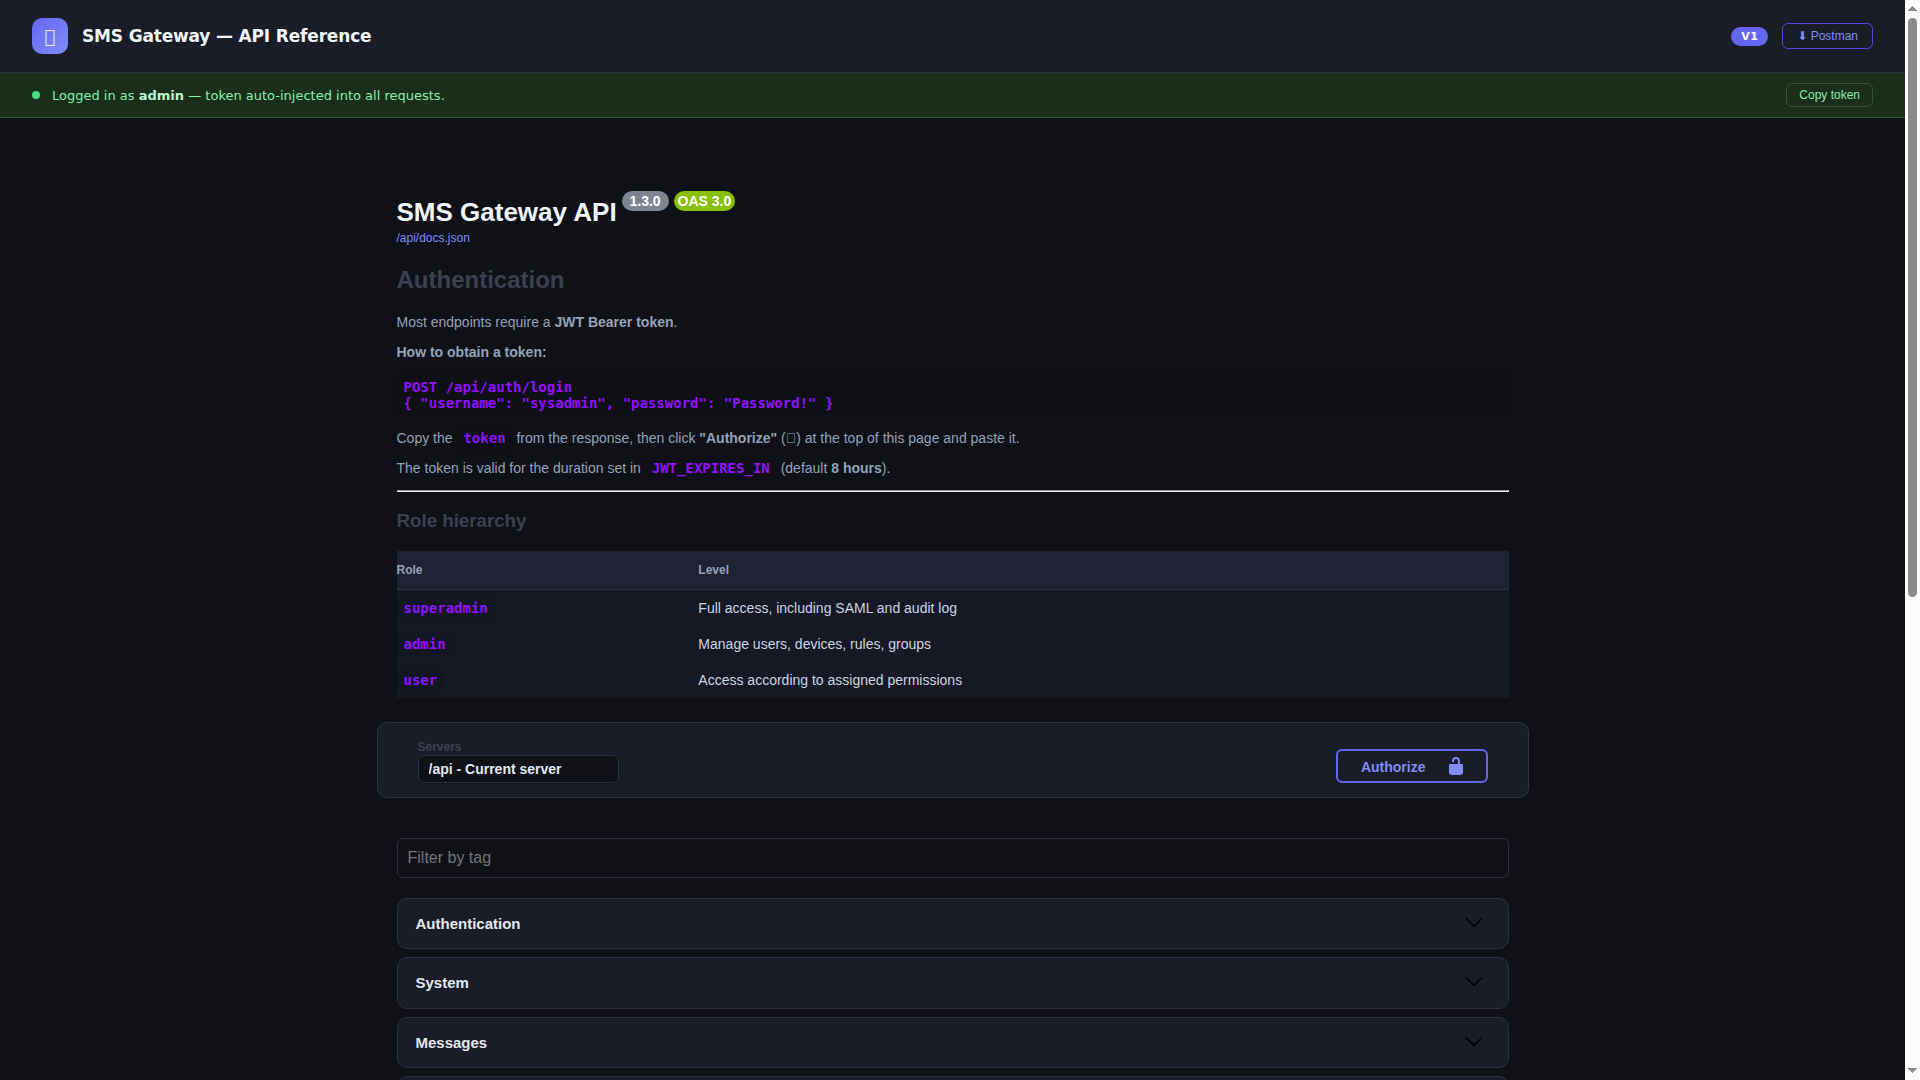Click 'Full access, including SAML and audit log'

pyautogui.click(x=827, y=608)
